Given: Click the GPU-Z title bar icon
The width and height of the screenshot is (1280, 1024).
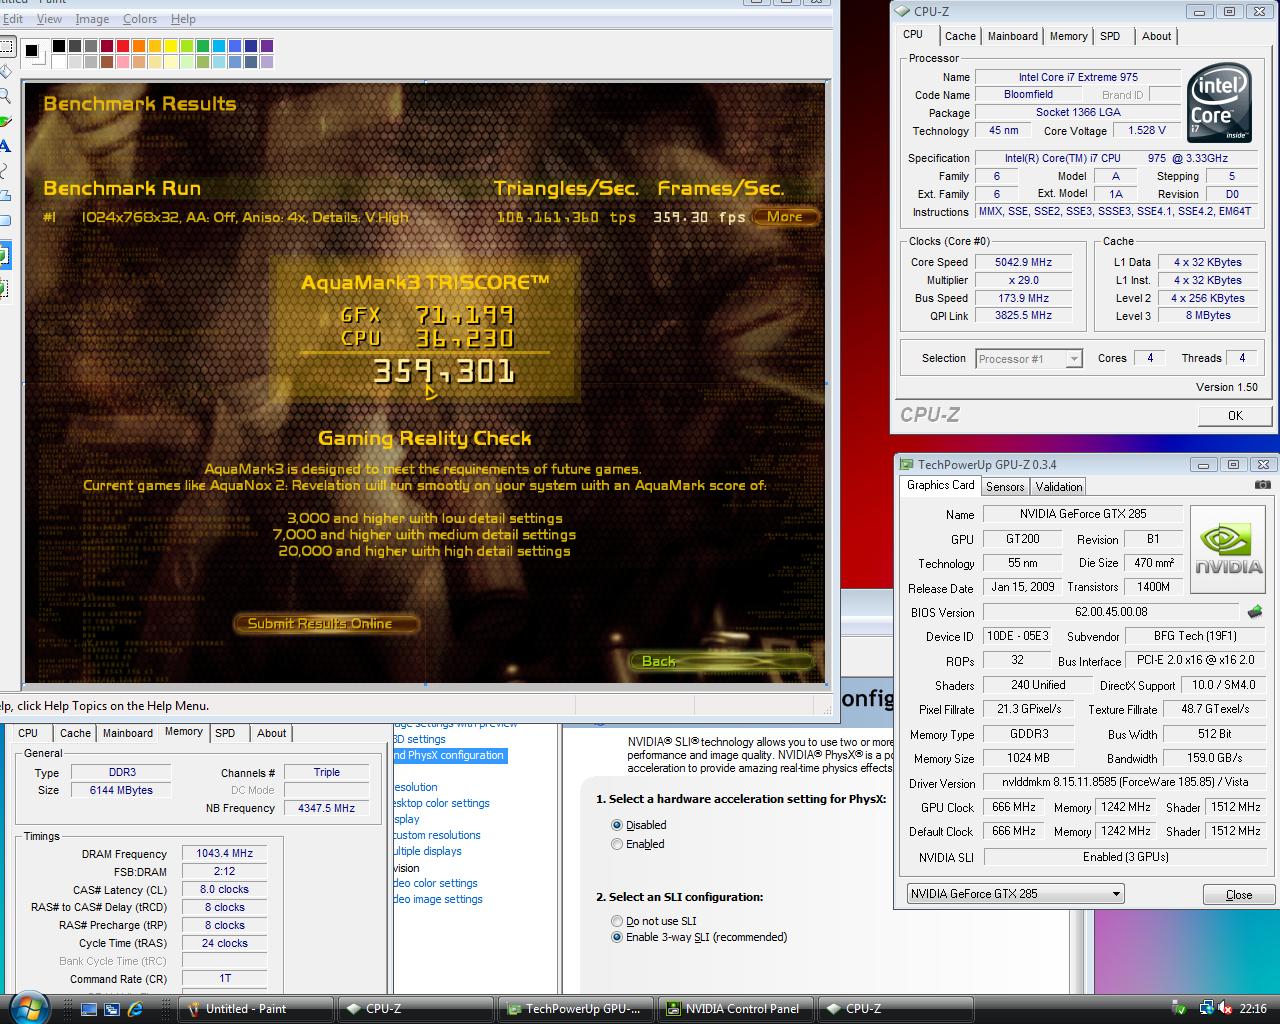Looking at the screenshot, I should 906,464.
